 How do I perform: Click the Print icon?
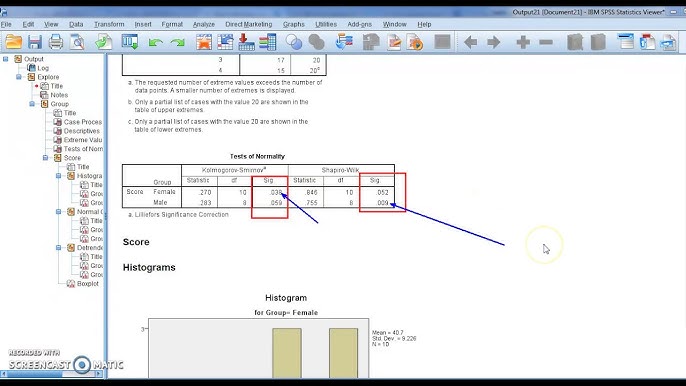point(56,42)
